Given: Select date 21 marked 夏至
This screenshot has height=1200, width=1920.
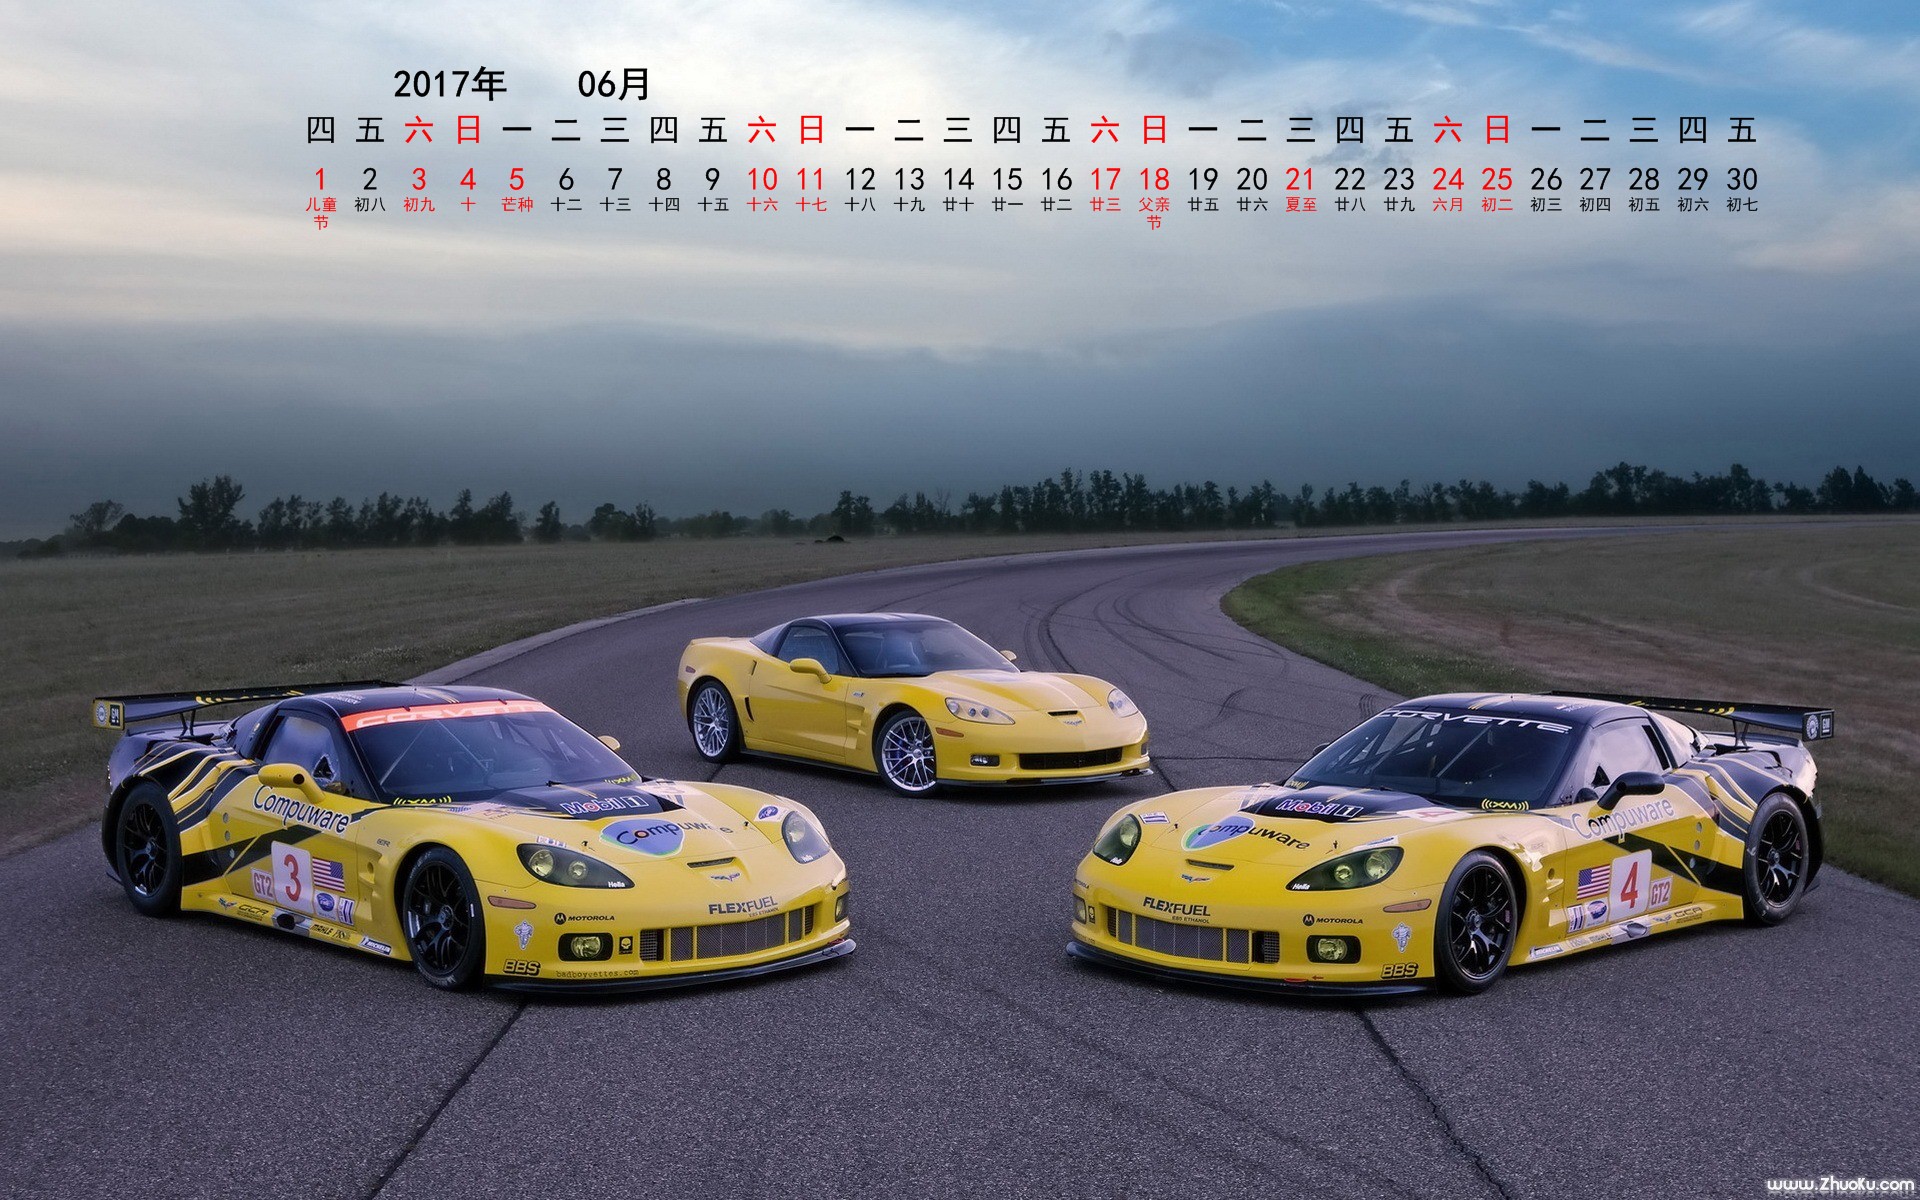Looking at the screenshot, I should pos(1300,180).
